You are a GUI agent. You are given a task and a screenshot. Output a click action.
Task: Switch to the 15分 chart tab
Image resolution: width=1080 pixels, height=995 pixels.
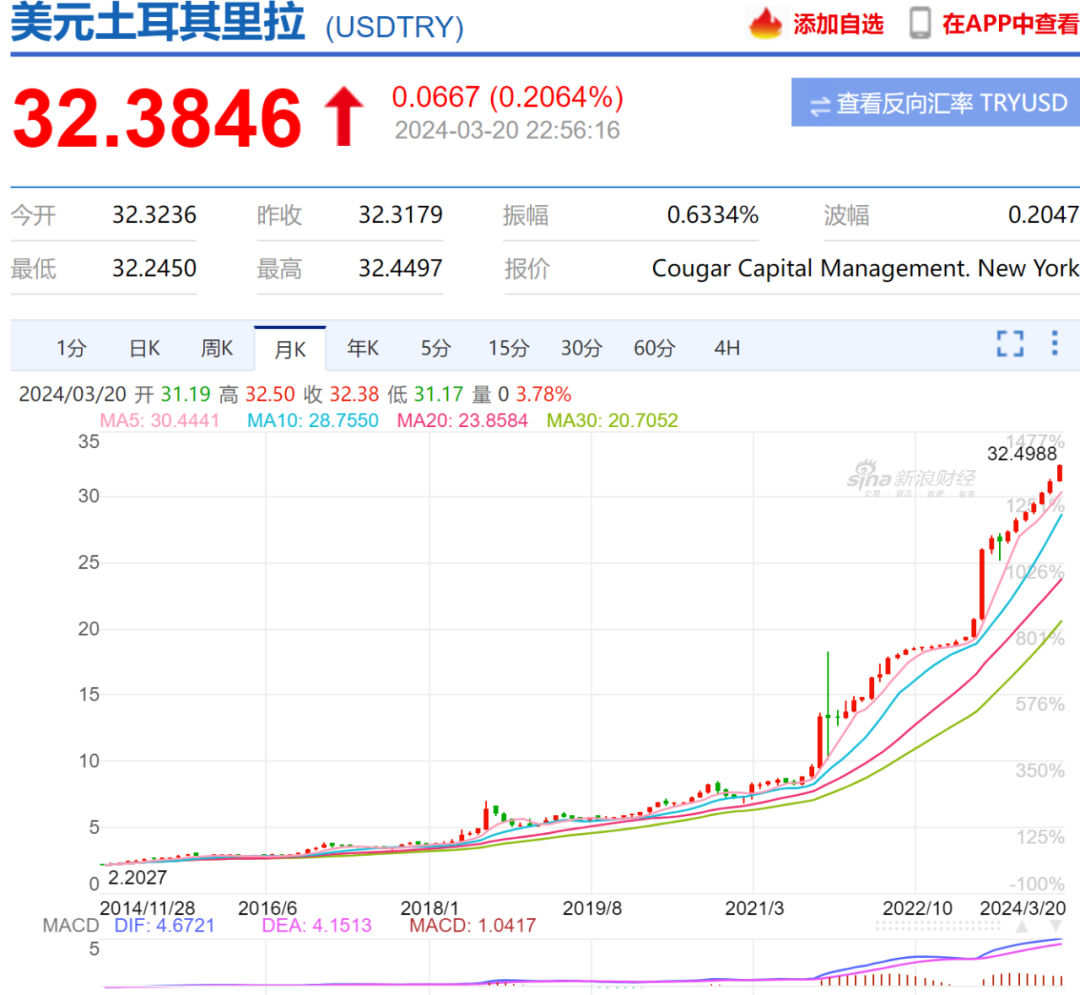point(508,348)
